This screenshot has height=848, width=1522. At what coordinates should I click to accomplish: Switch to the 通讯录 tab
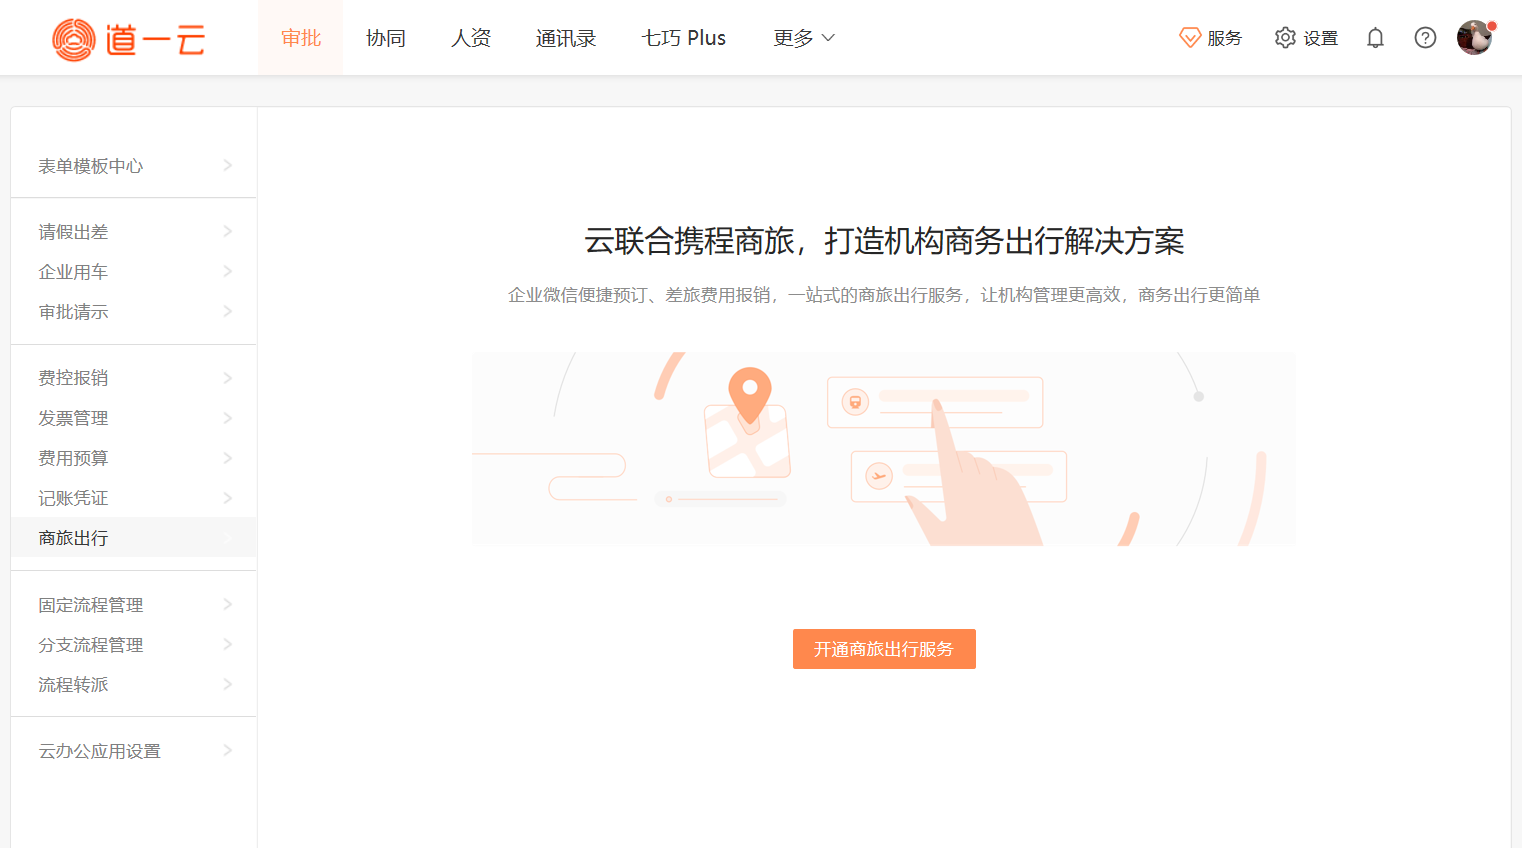(x=566, y=38)
